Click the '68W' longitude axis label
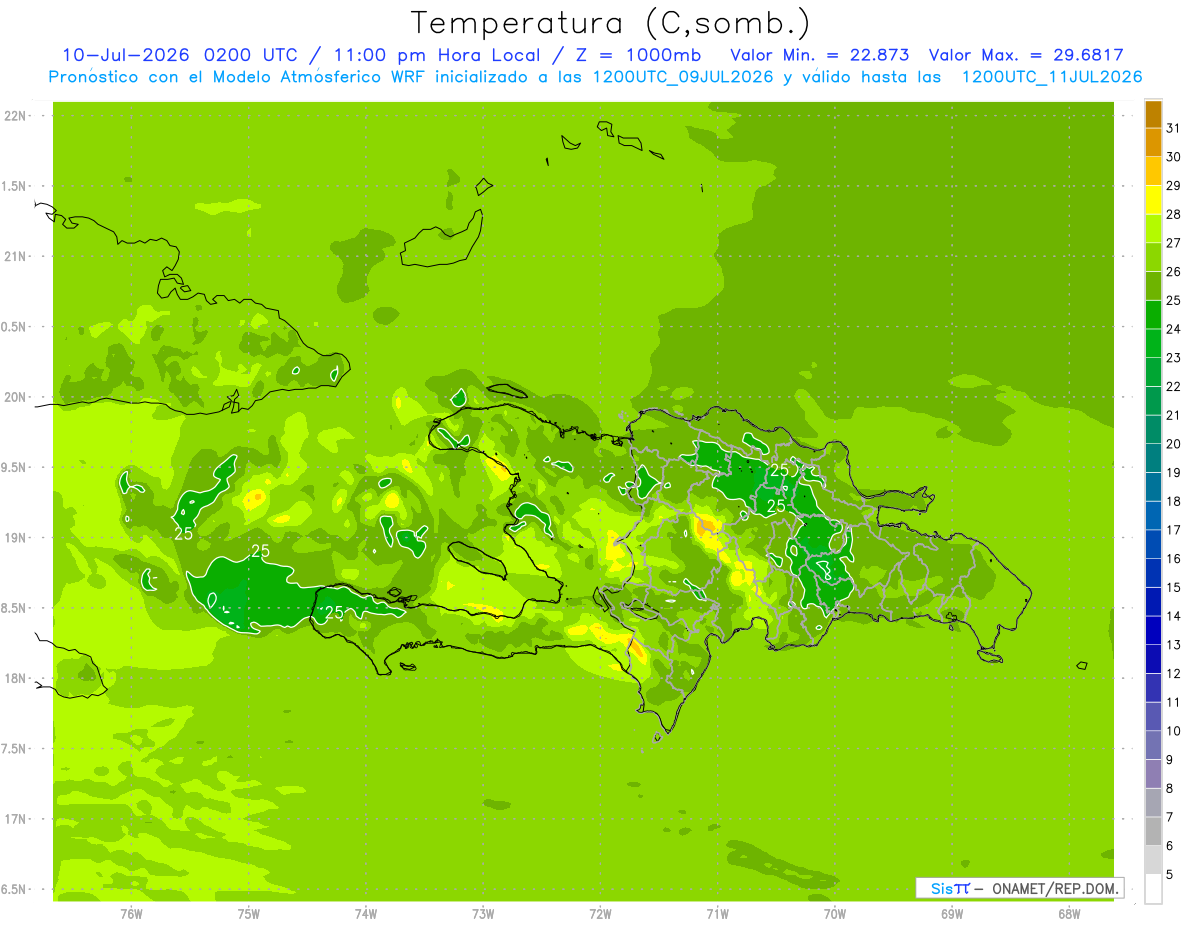Screen dimensions: 1200x927 click(1069, 914)
